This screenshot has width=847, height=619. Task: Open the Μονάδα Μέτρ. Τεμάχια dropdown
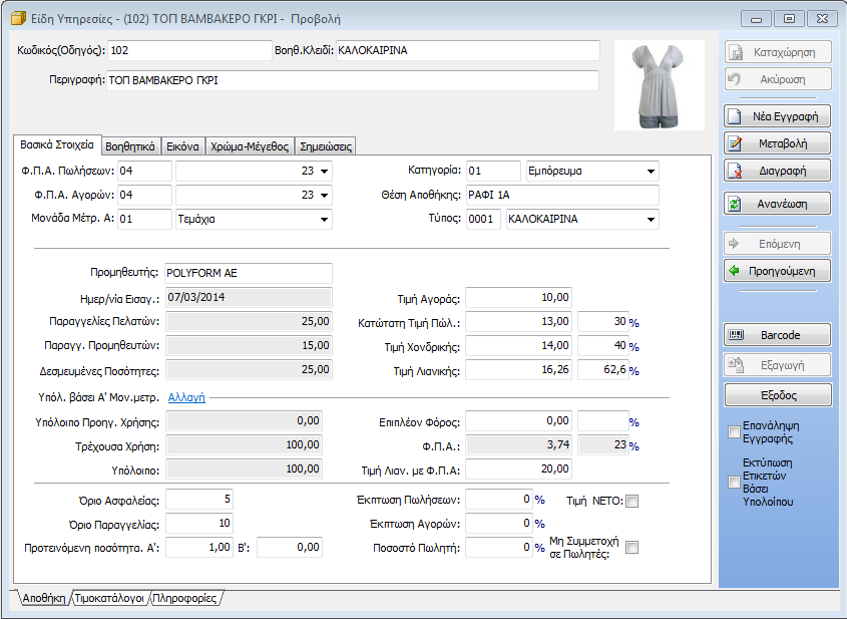(x=325, y=219)
